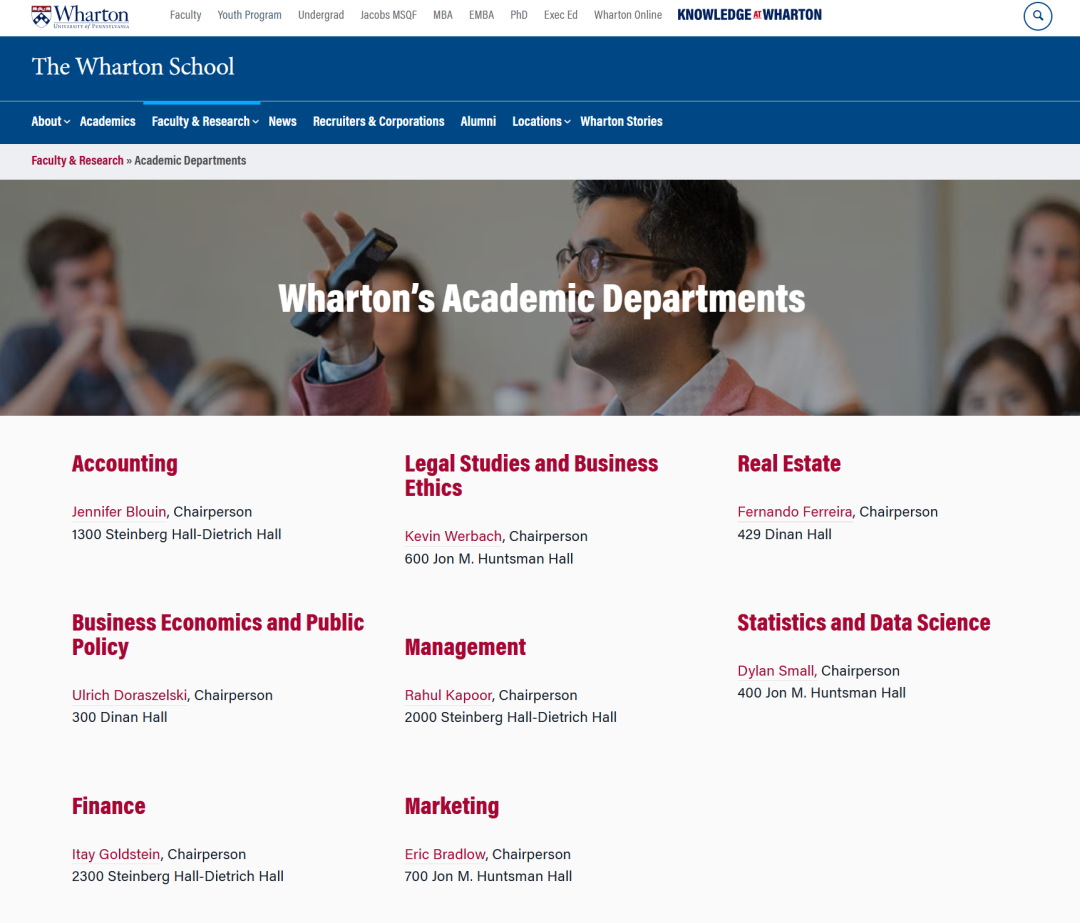Open the Real Estate department heading
Screen dimensions: 1080x923
(789, 464)
